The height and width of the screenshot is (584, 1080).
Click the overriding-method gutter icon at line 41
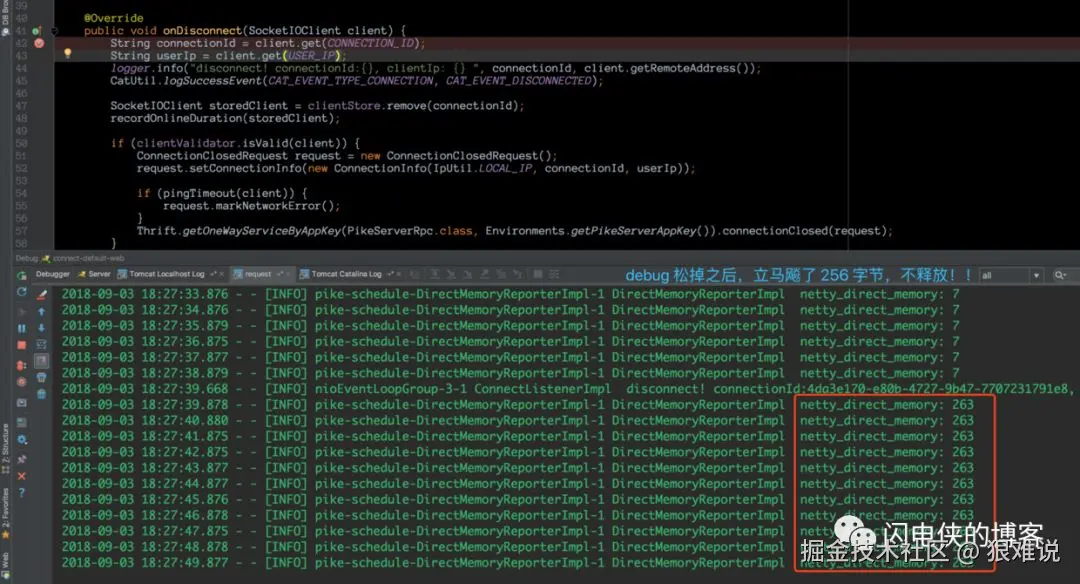[x=37, y=30]
